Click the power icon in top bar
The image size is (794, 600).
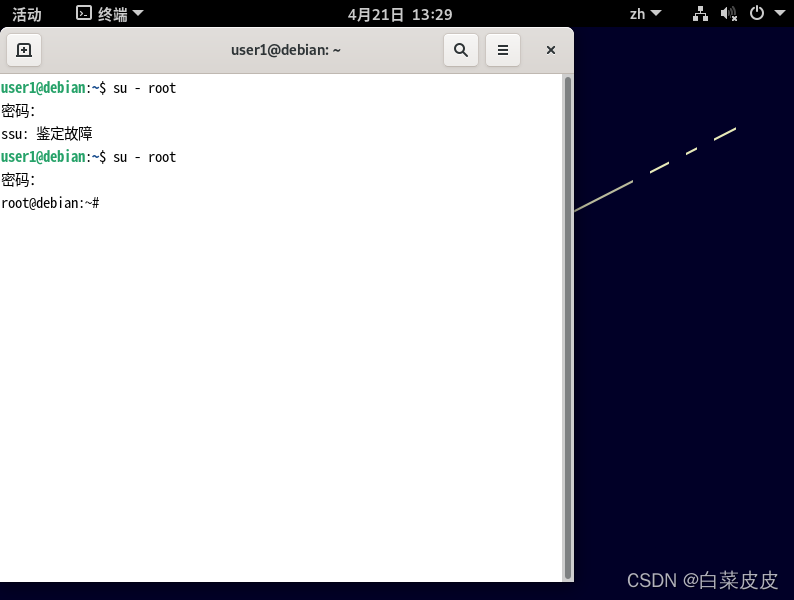[x=757, y=13]
